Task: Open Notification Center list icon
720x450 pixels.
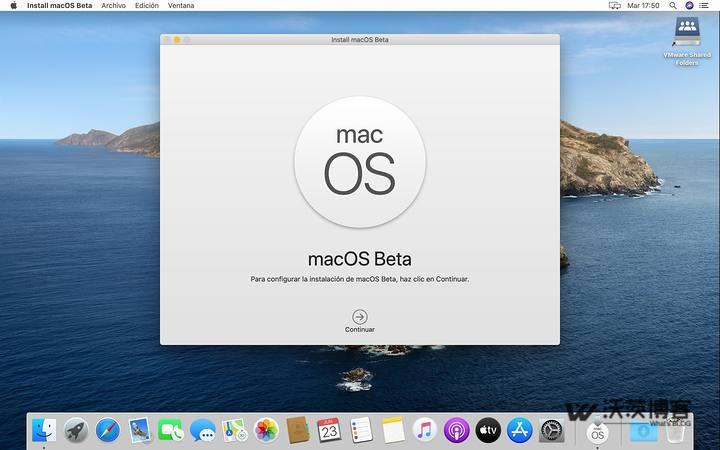Action: (704, 6)
